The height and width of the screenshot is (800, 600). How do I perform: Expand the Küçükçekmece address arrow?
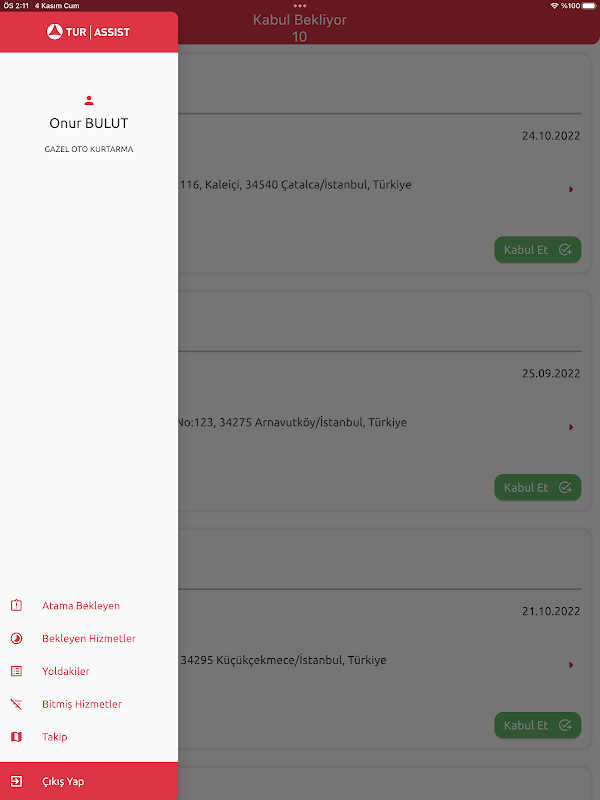point(571,664)
